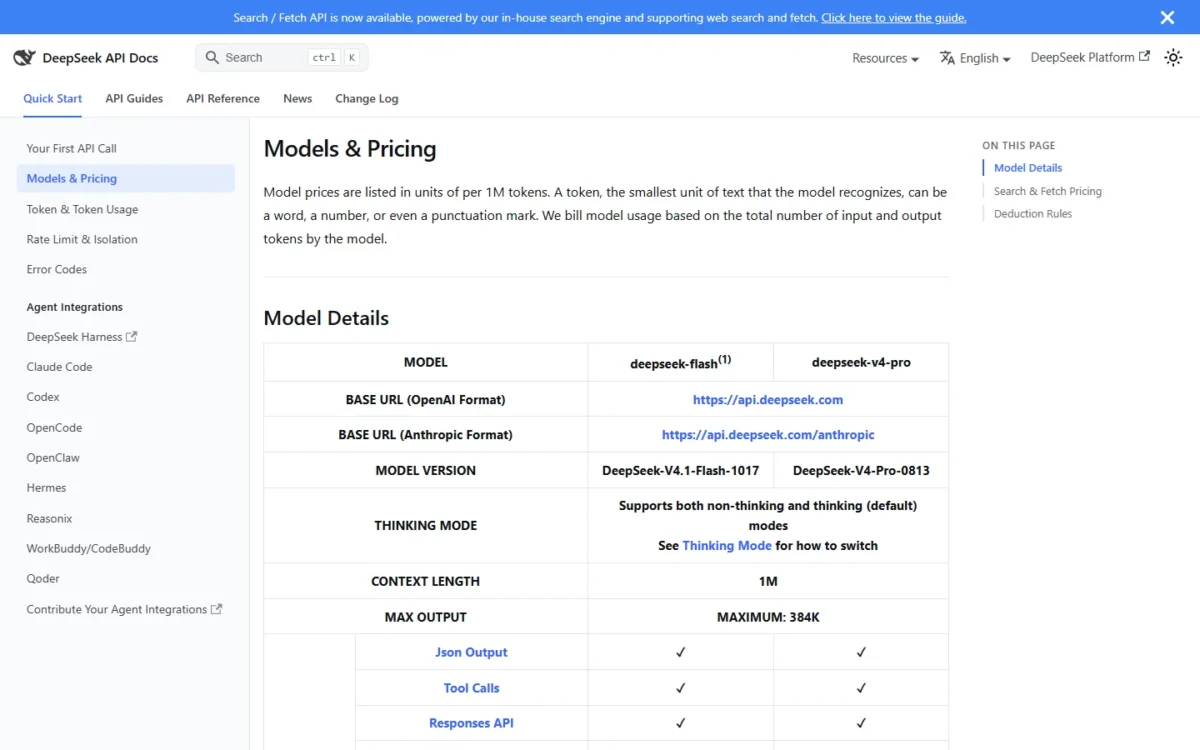Click the banner link to view the guide

[x=894, y=18]
